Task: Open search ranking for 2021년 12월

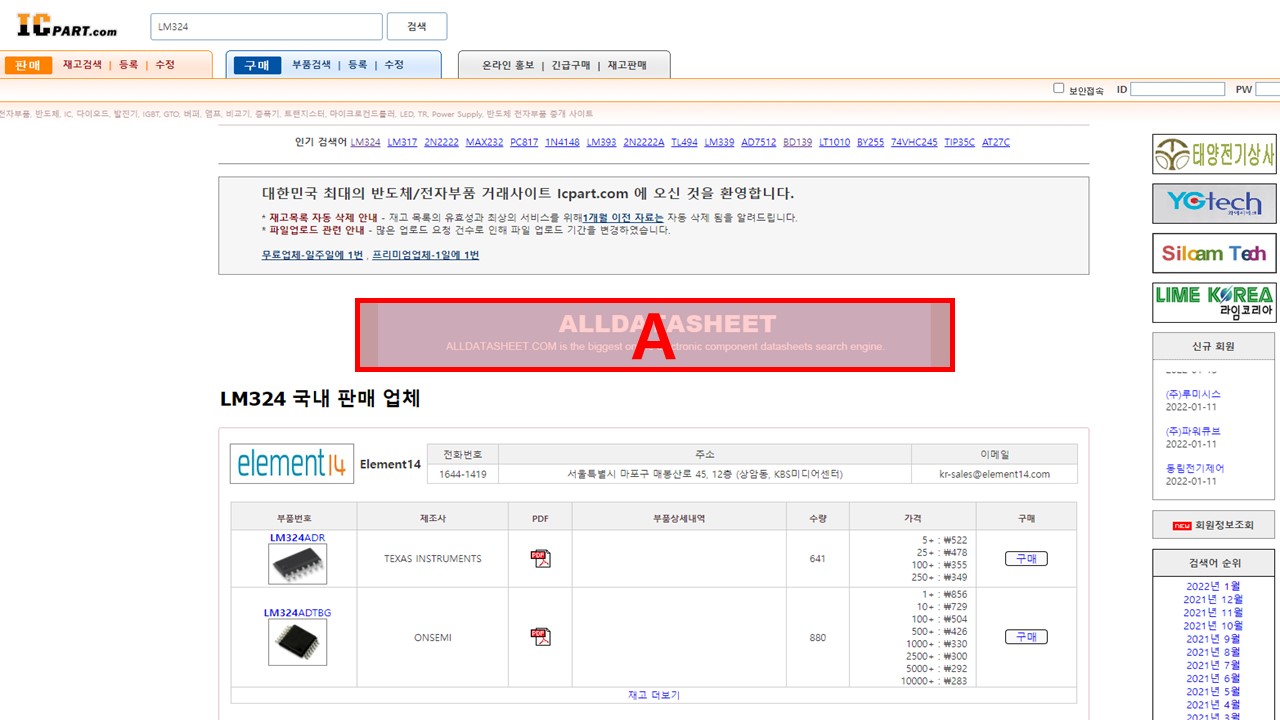Action: 1213,599
